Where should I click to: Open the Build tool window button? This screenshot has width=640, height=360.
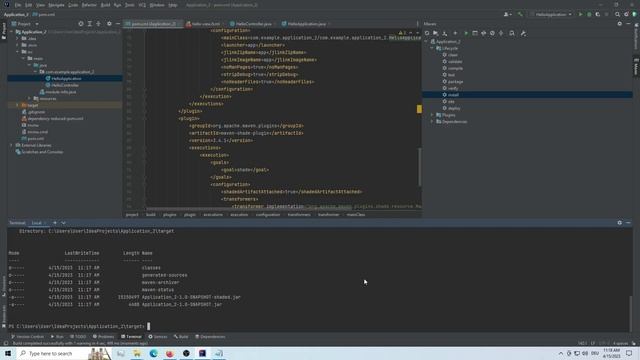tap(181, 337)
